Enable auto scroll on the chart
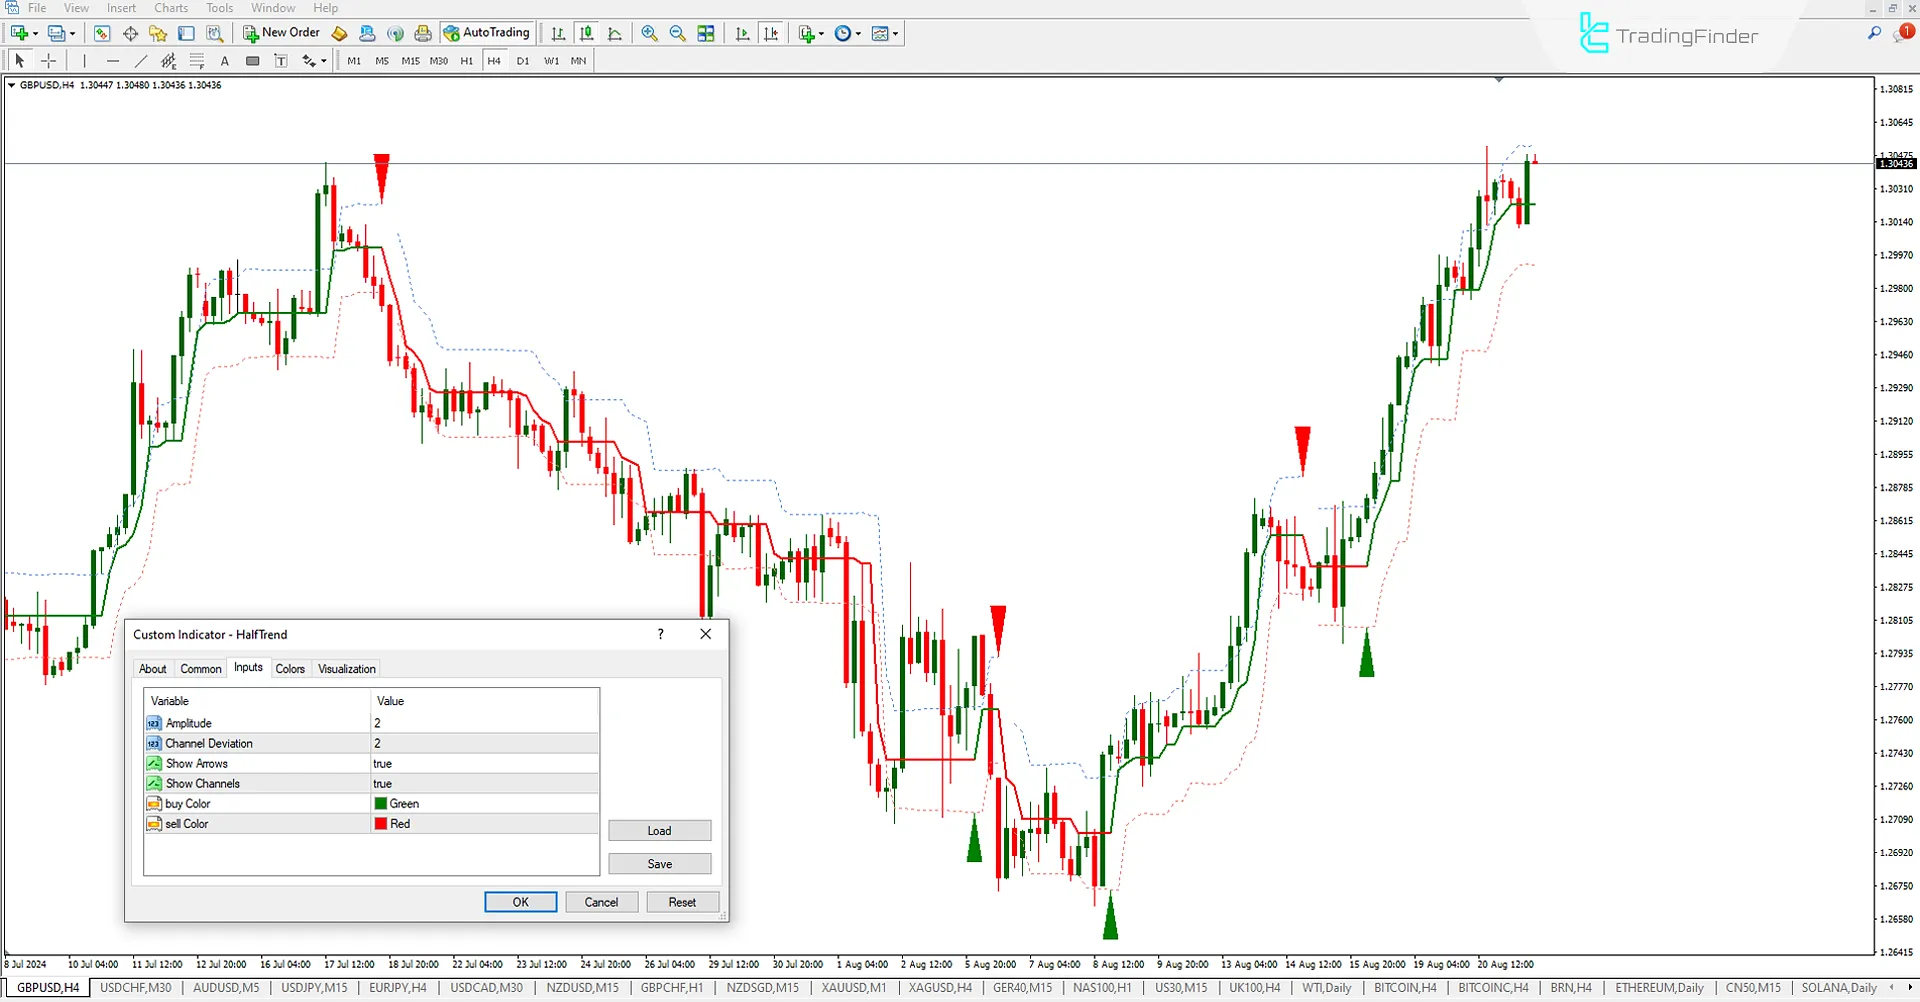 click(742, 33)
